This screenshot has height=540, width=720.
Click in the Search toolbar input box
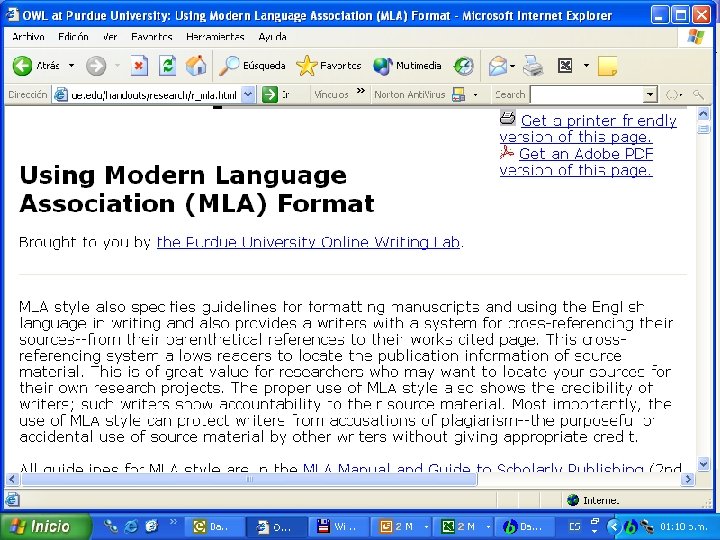587,95
